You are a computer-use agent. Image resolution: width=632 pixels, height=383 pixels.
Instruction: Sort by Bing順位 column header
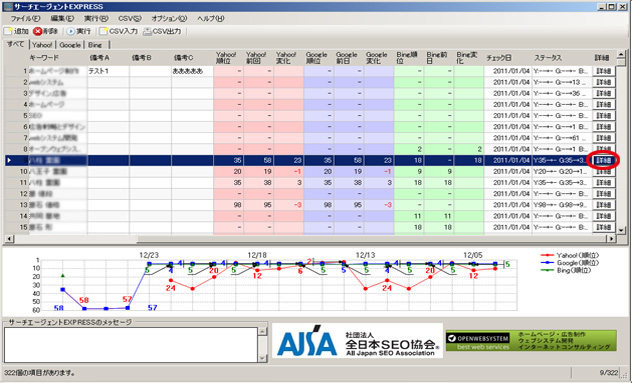pos(409,58)
